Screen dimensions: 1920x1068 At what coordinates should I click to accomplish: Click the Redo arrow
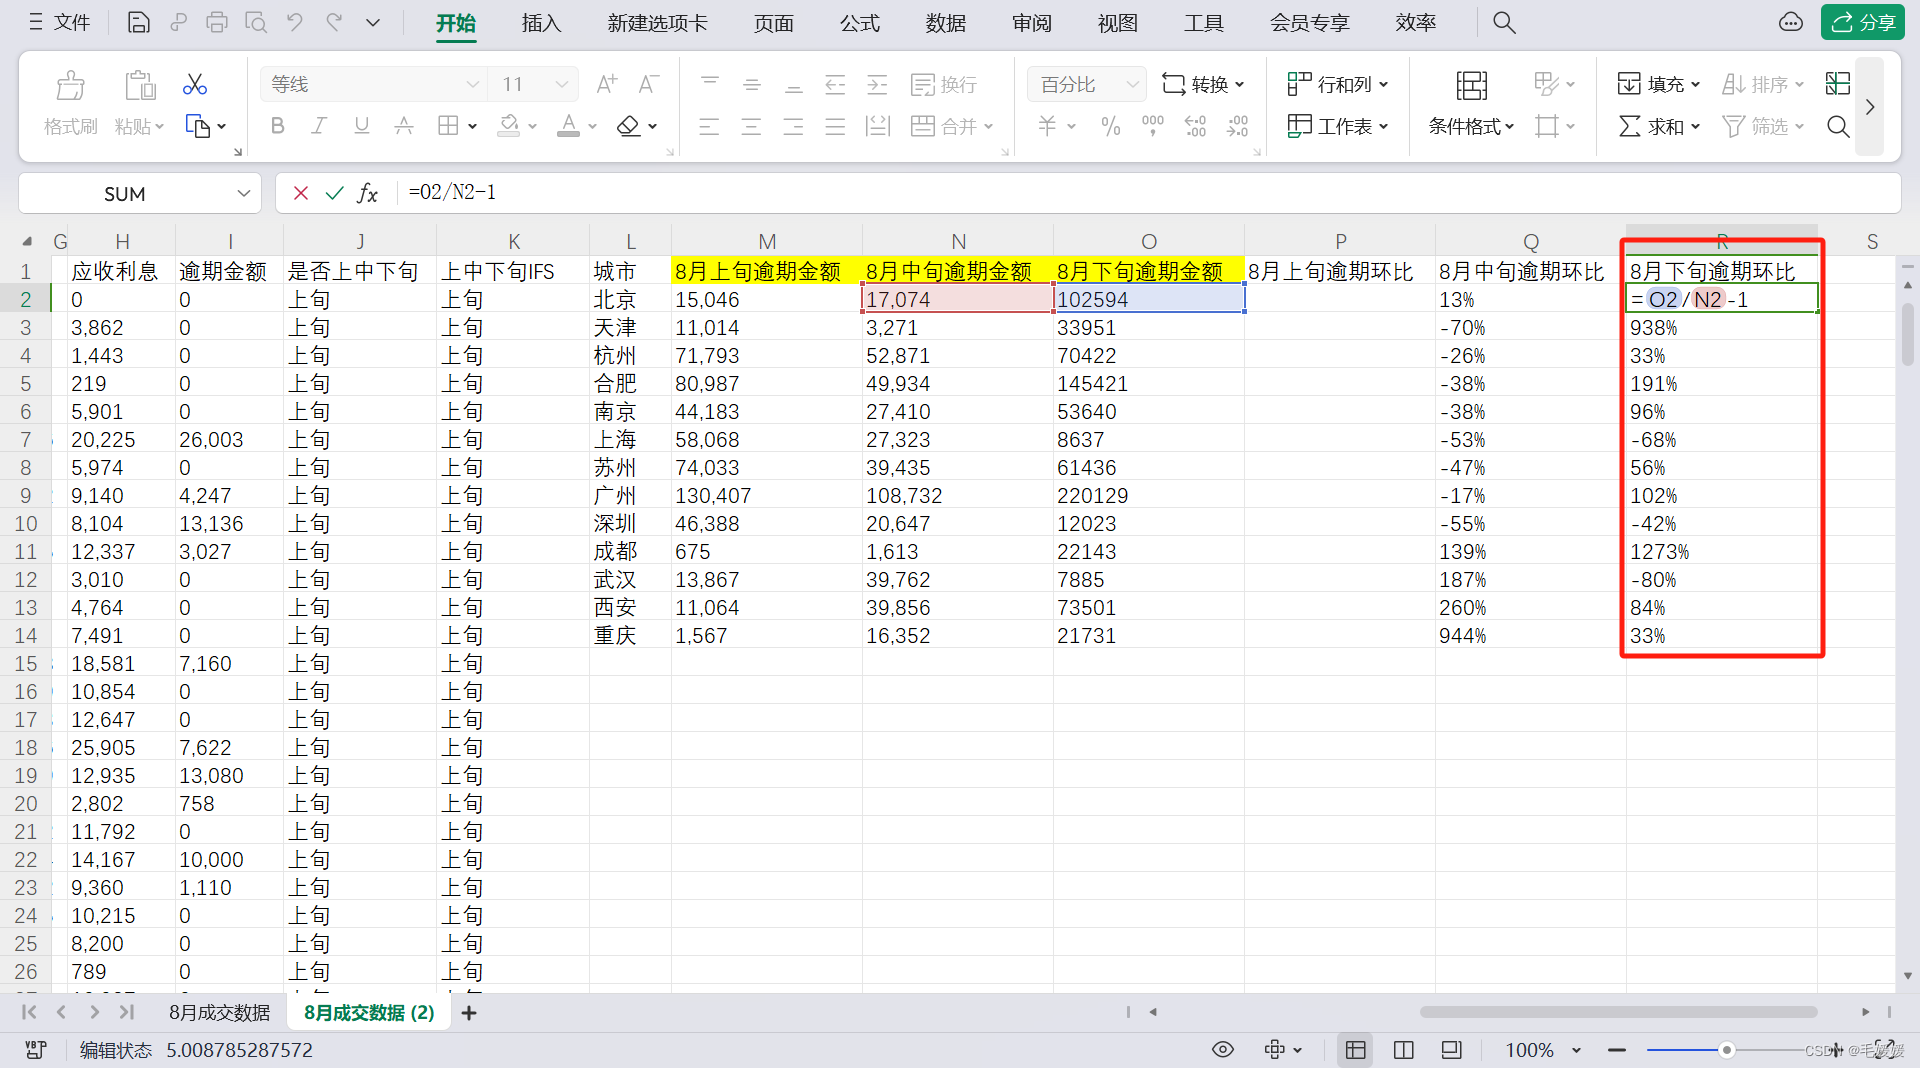click(334, 22)
